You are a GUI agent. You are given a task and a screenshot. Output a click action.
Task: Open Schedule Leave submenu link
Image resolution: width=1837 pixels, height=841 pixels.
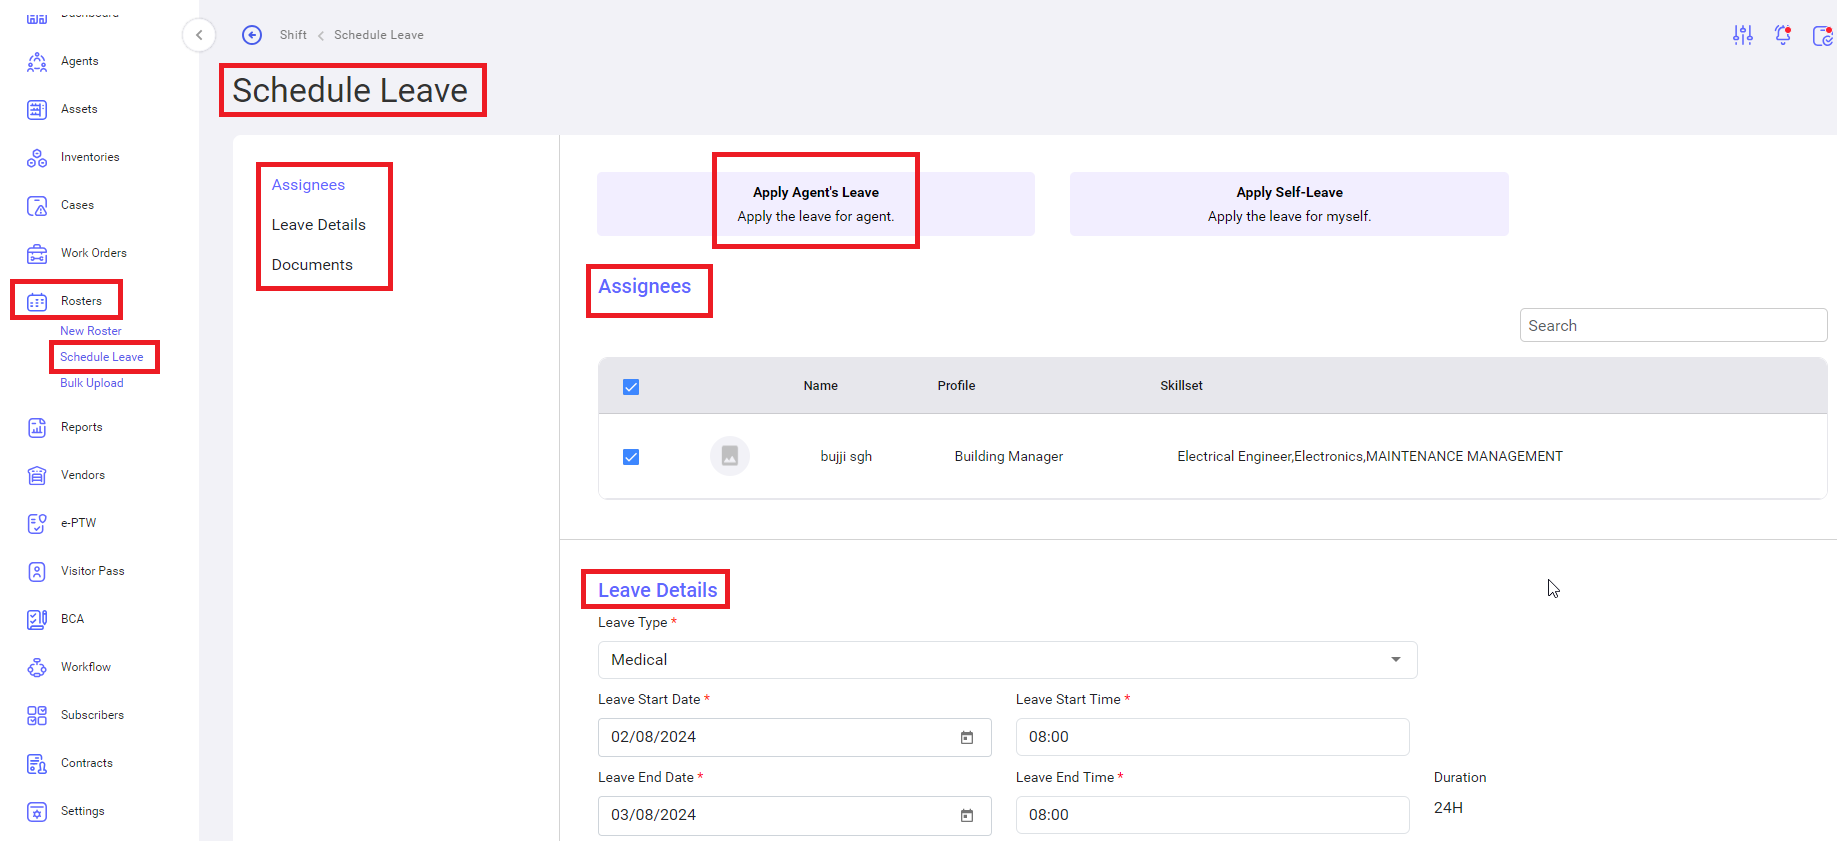click(102, 357)
